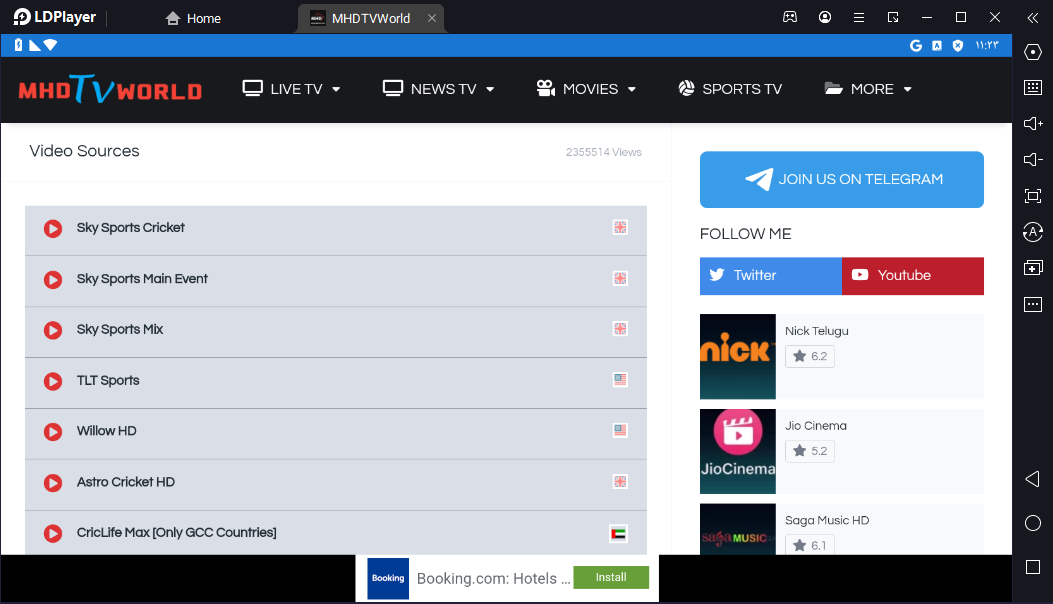This screenshot has height=604, width=1053.
Task: Open the MORE dropdown menu
Action: pos(868,89)
